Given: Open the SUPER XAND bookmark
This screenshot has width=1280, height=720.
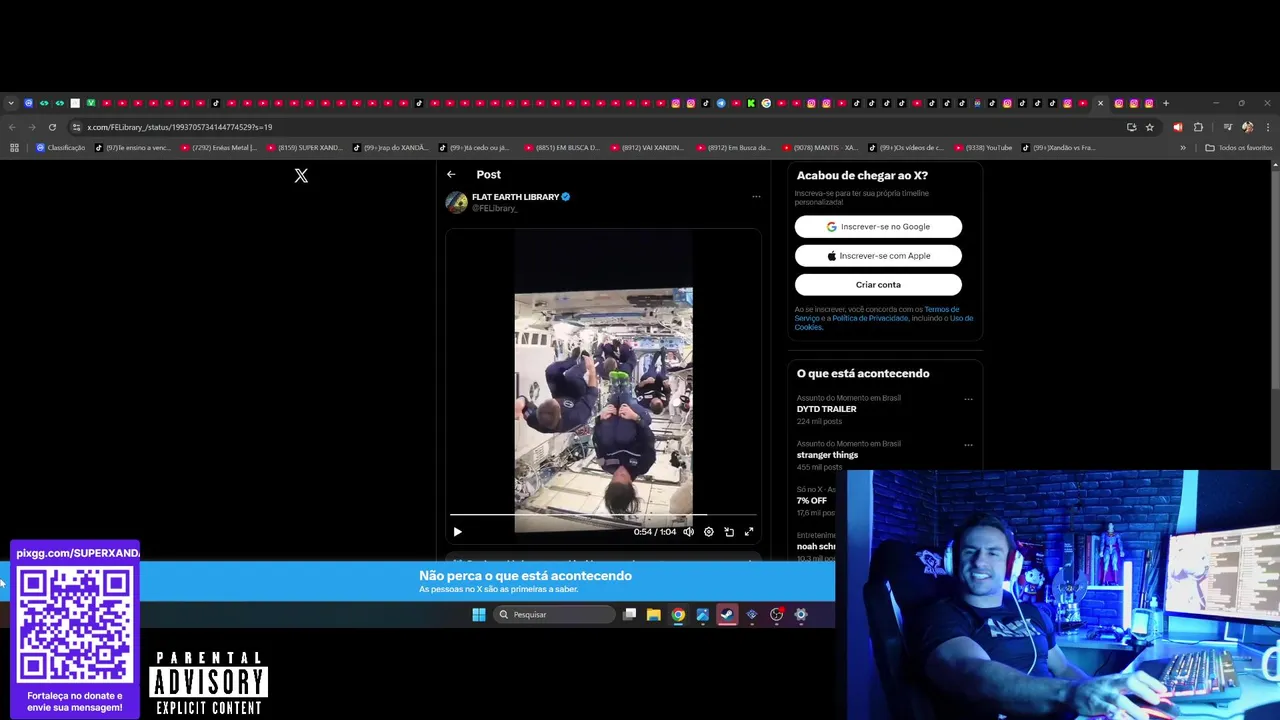Looking at the screenshot, I should pos(305,148).
